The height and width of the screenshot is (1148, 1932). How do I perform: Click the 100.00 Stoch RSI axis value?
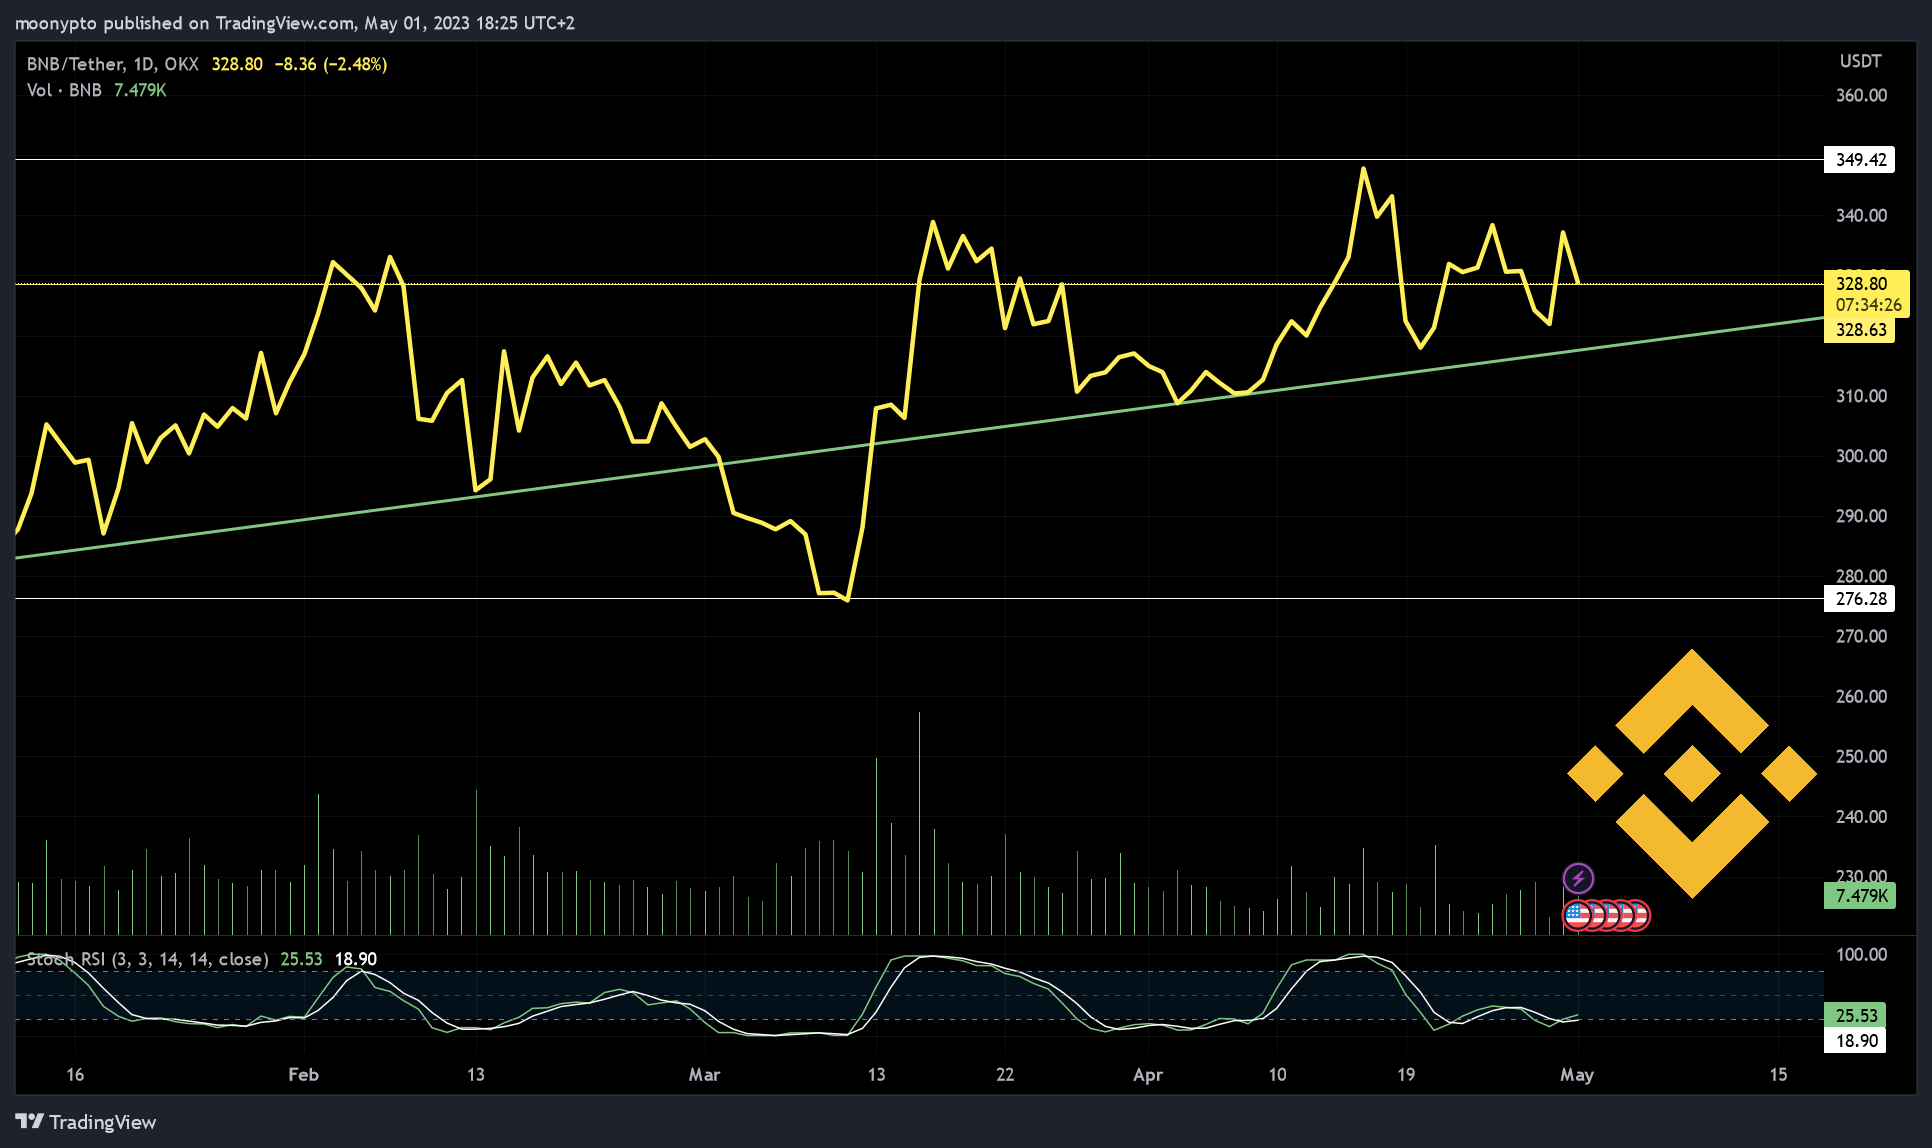(1861, 955)
